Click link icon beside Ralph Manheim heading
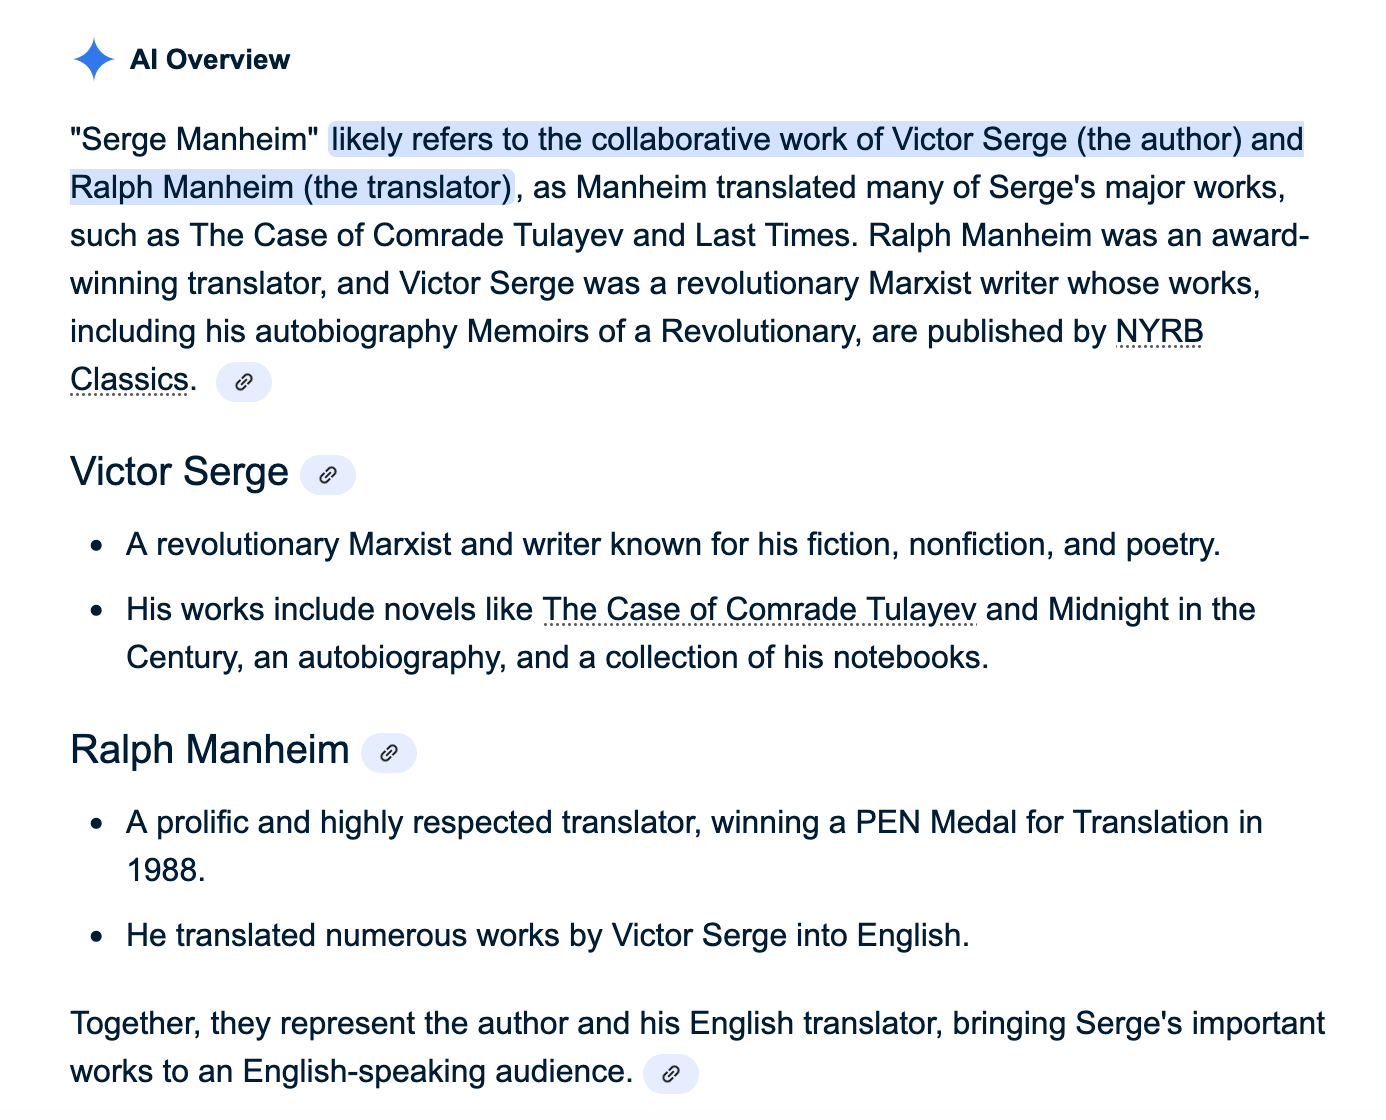This screenshot has height=1120, width=1386. pyautogui.click(x=389, y=753)
